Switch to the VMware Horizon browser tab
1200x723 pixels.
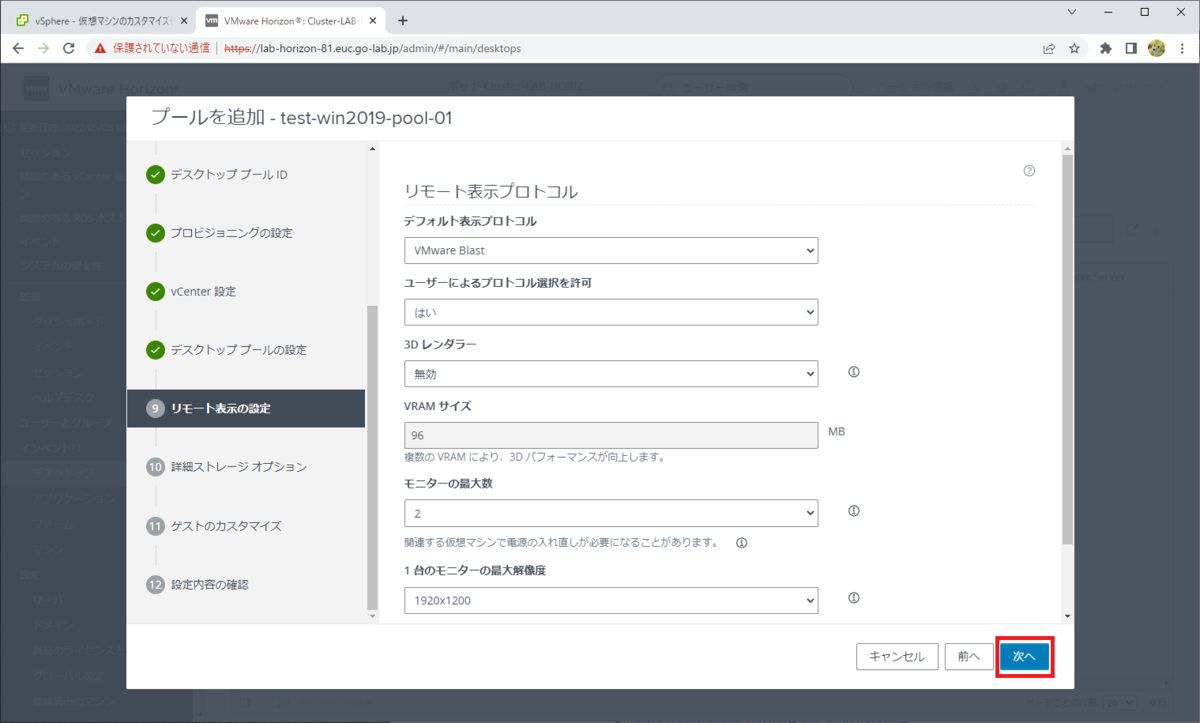[x=290, y=20]
